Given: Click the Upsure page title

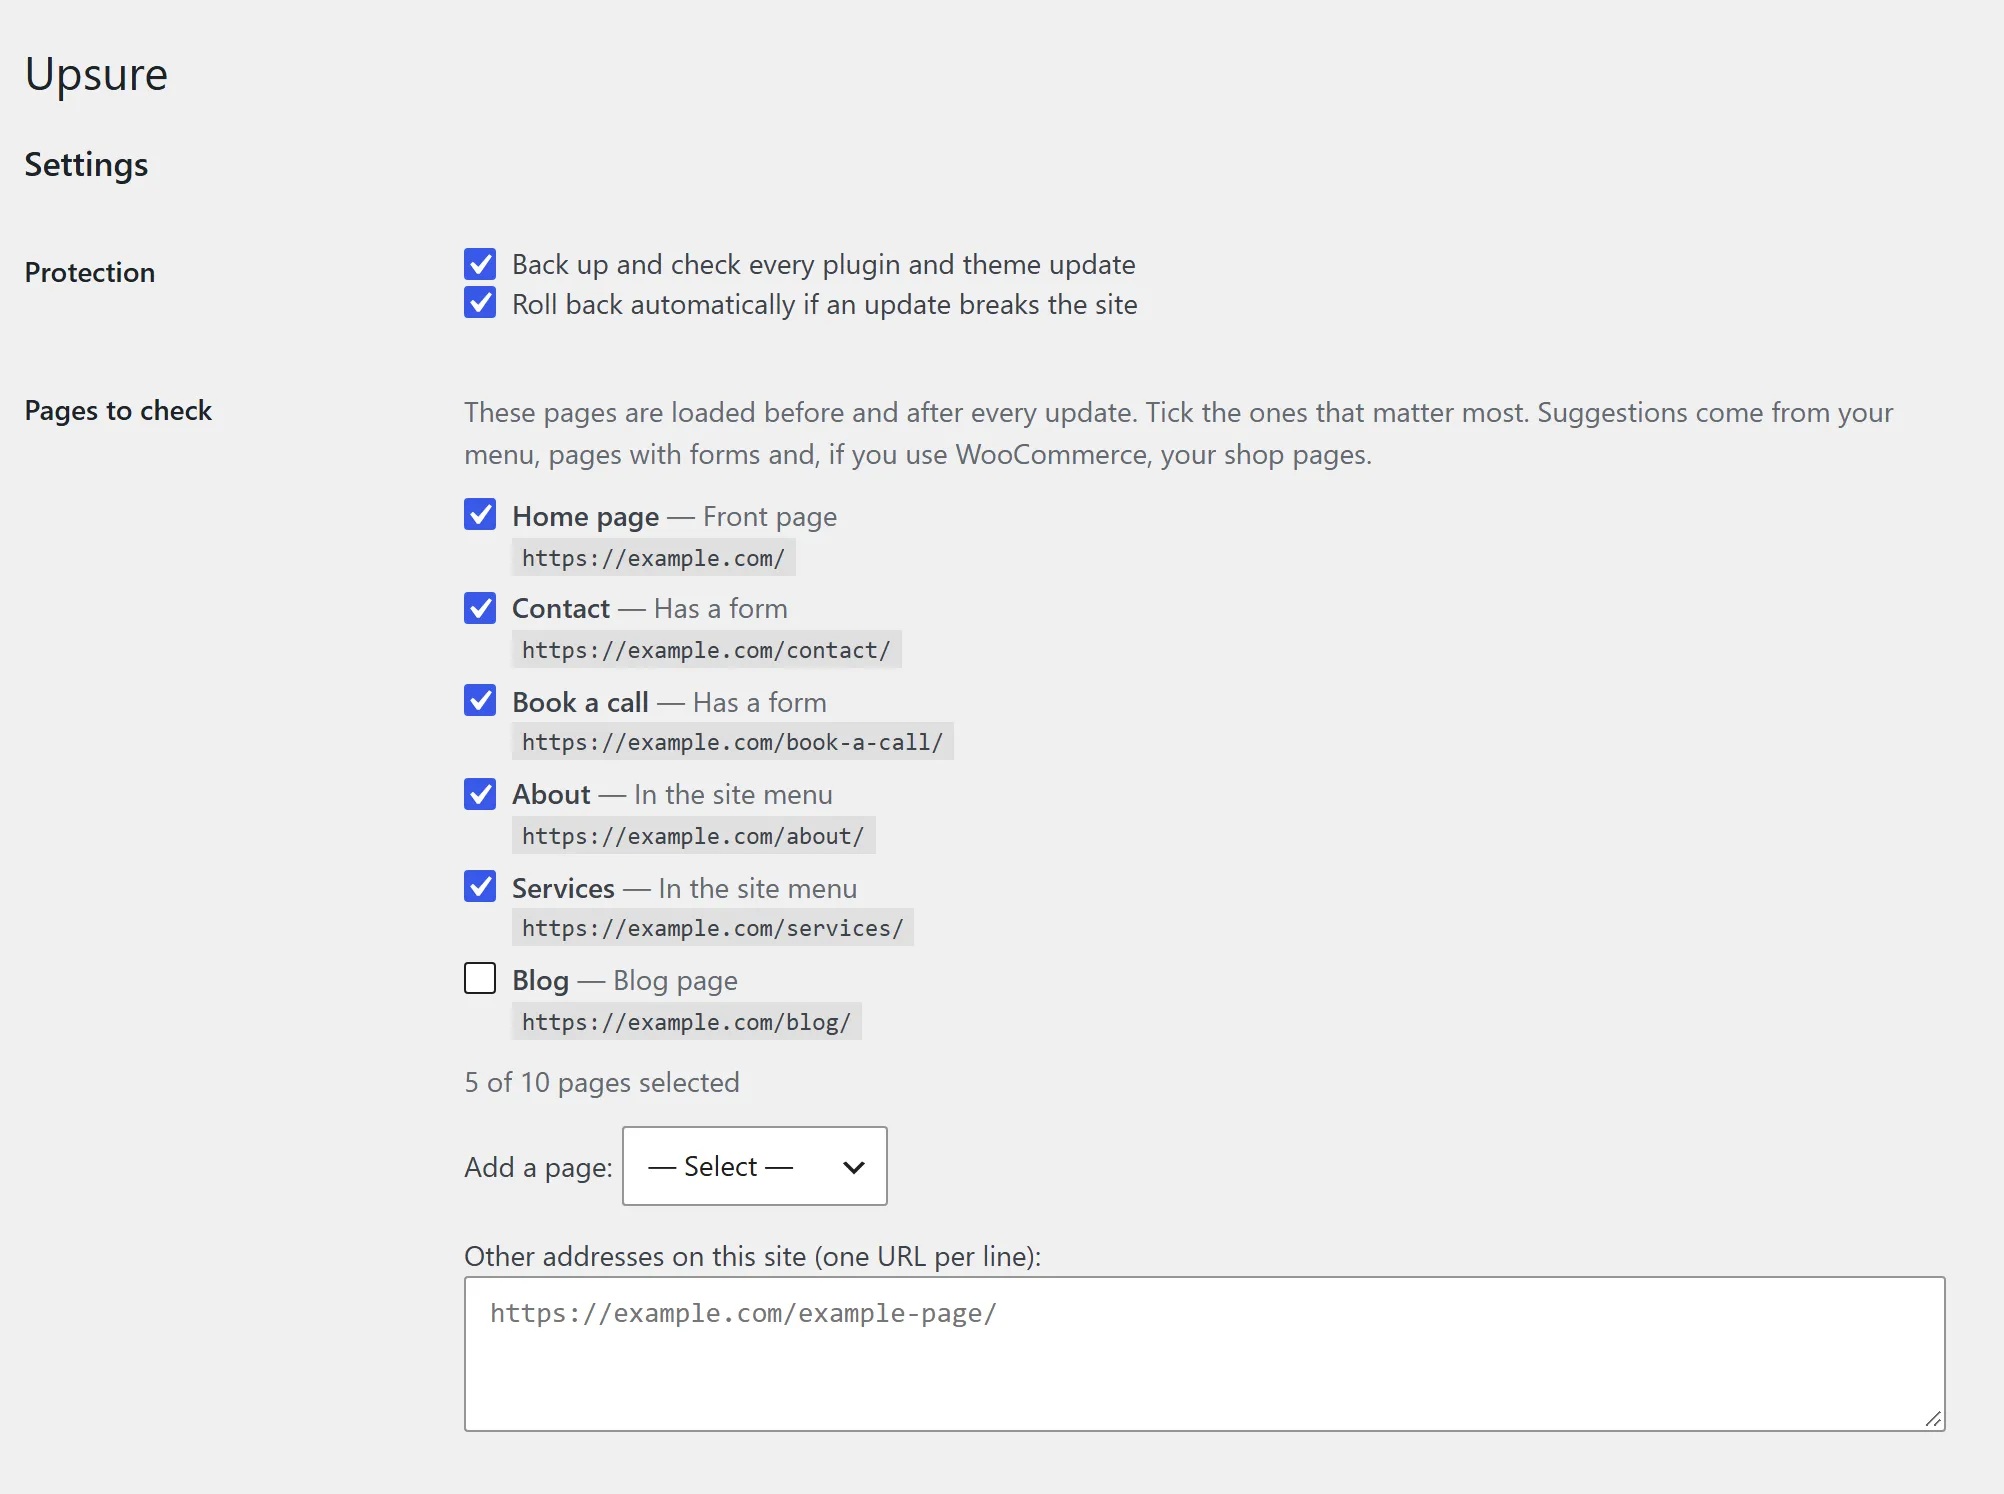Looking at the screenshot, I should pos(96,75).
